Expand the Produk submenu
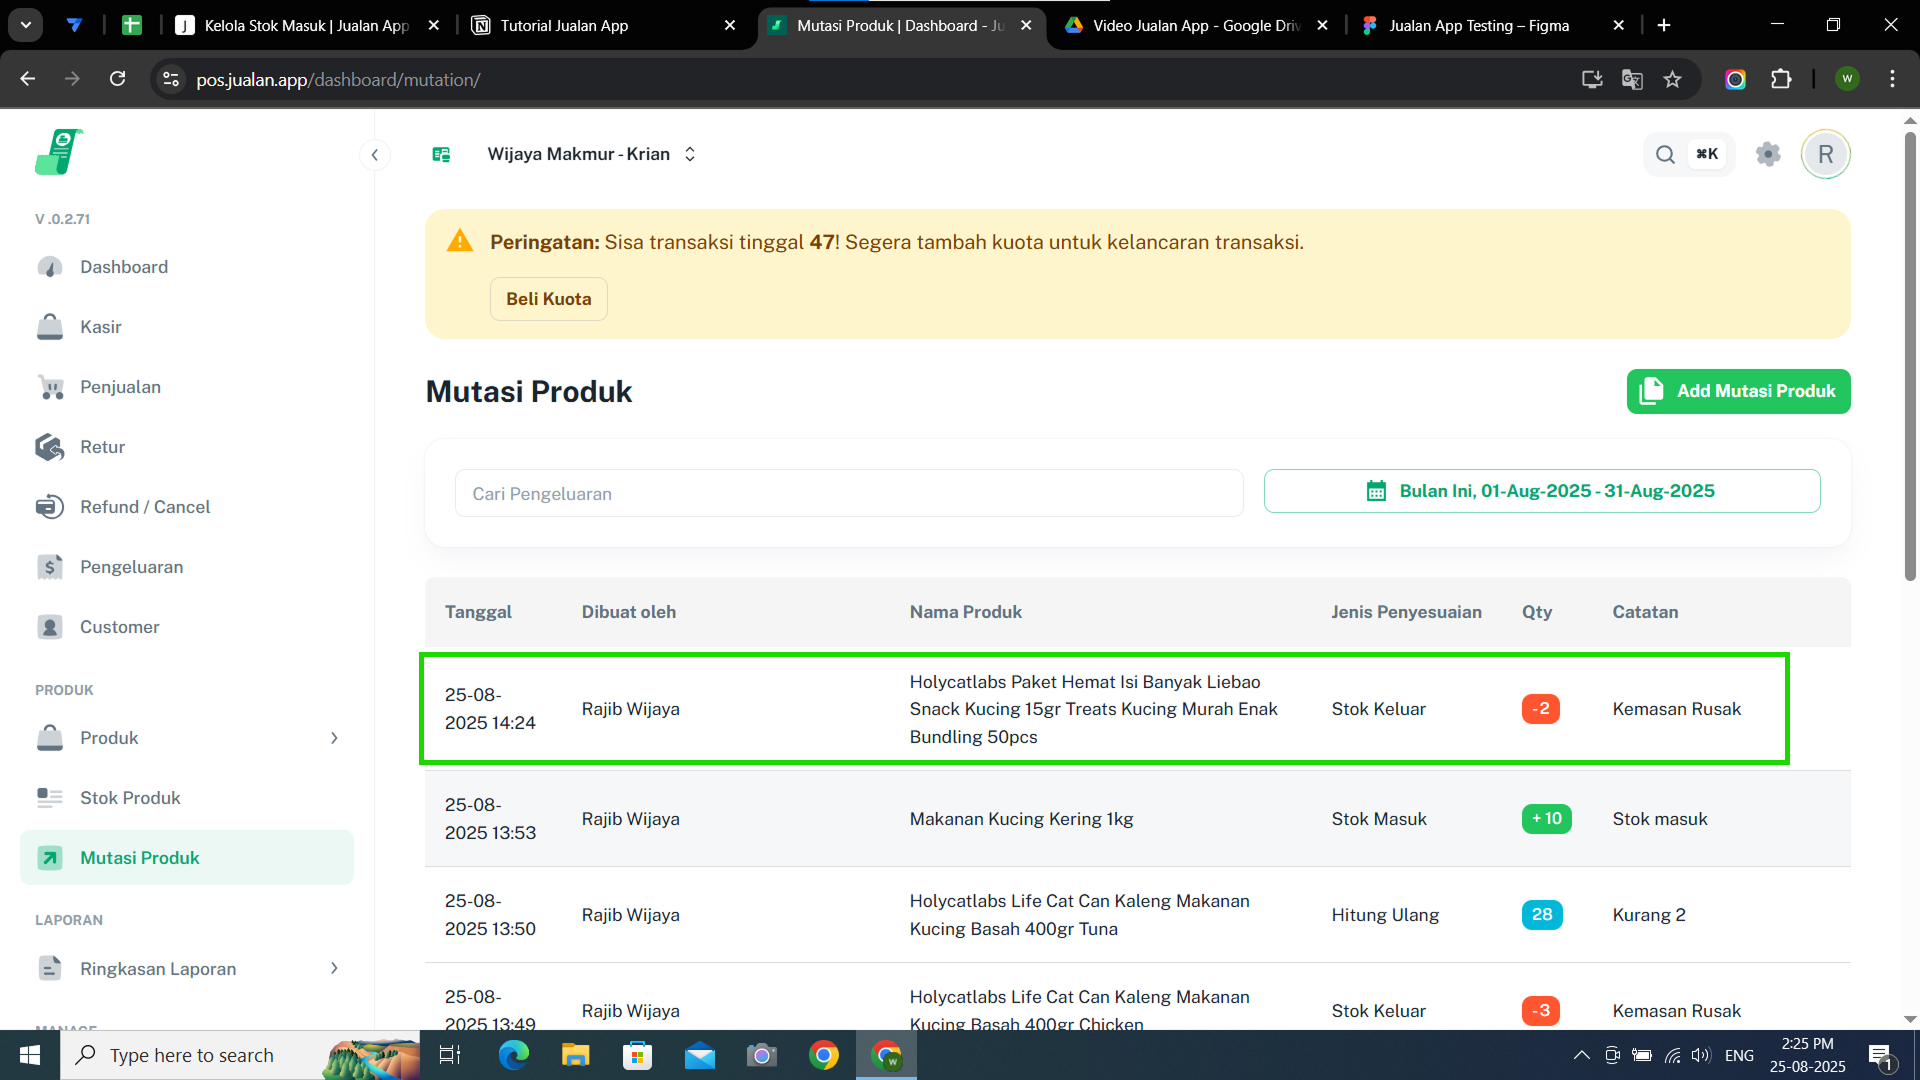Viewport: 1920px width, 1080px height. pos(334,738)
